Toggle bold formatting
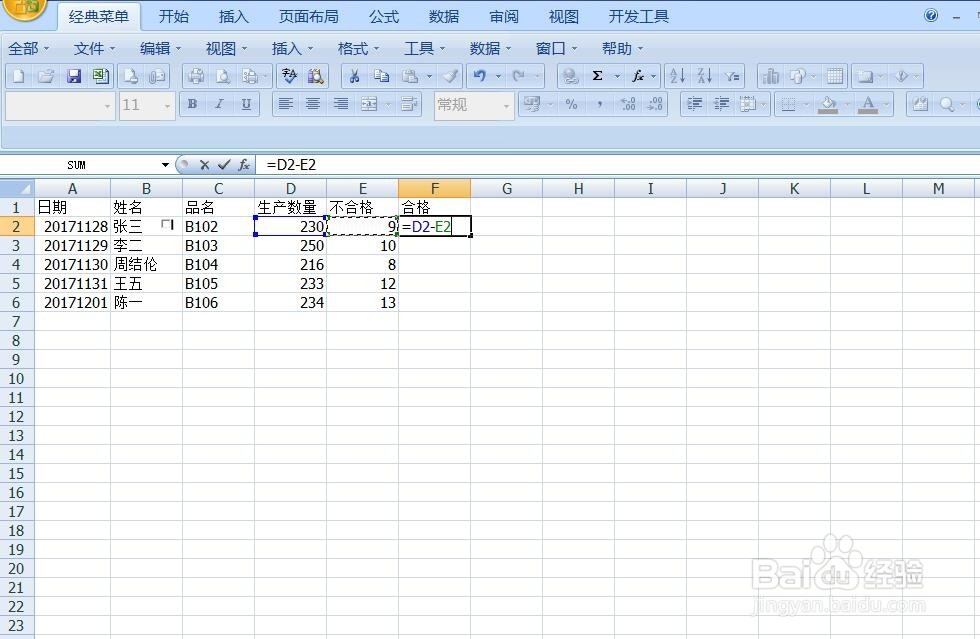The image size is (980, 639). pos(191,104)
